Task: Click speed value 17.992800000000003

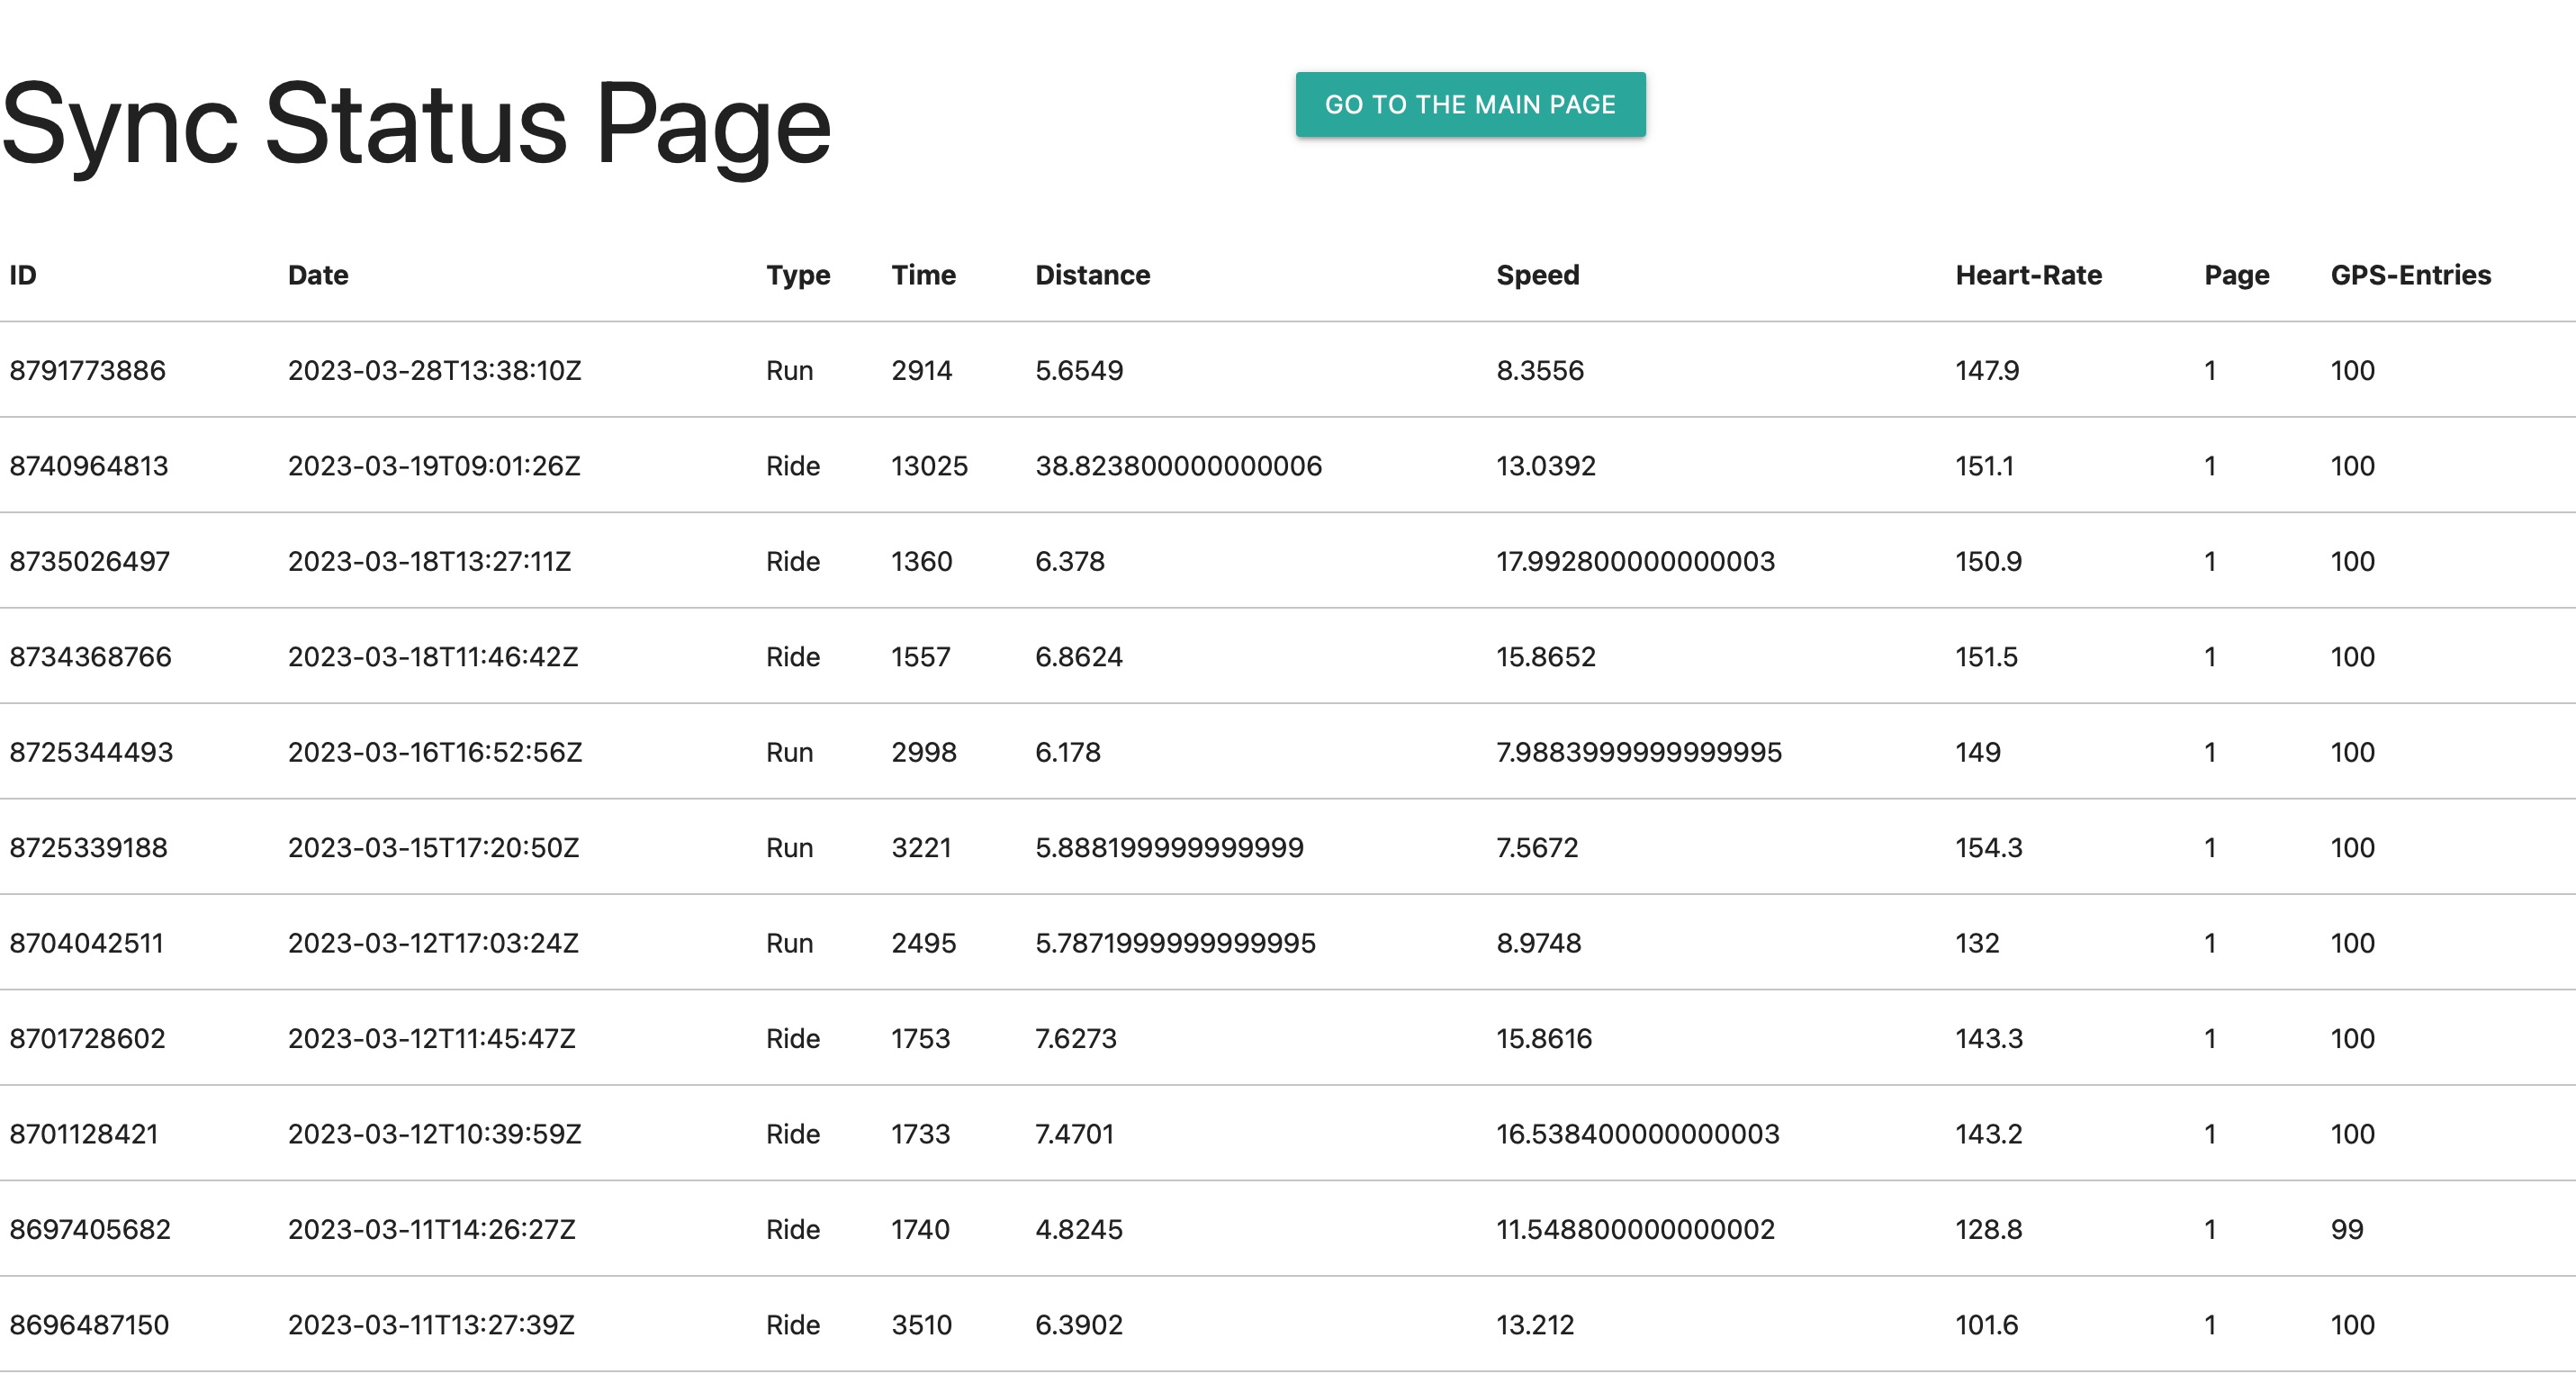Action: 1635,561
